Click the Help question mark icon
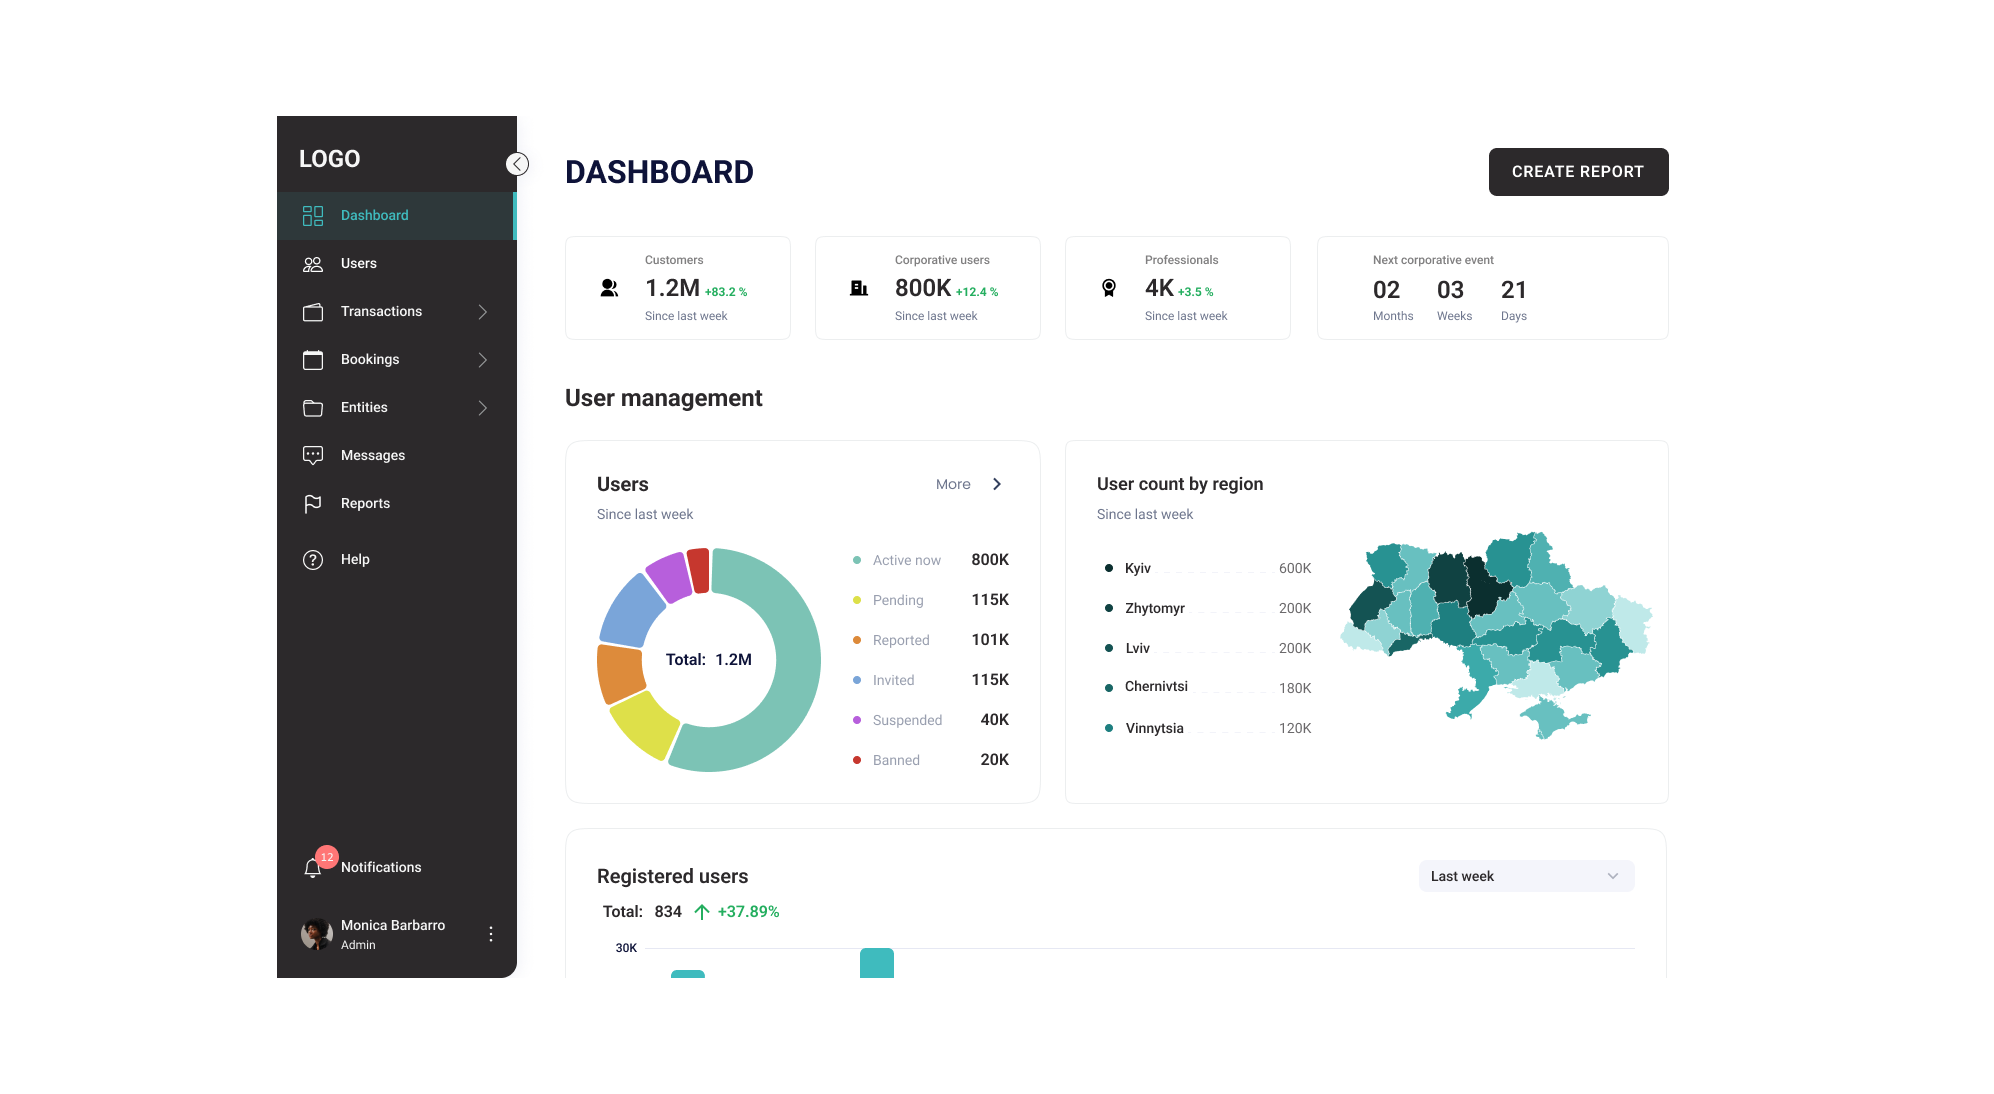The height and width of the screenshot is (1094, 1994). pos(313,559)
